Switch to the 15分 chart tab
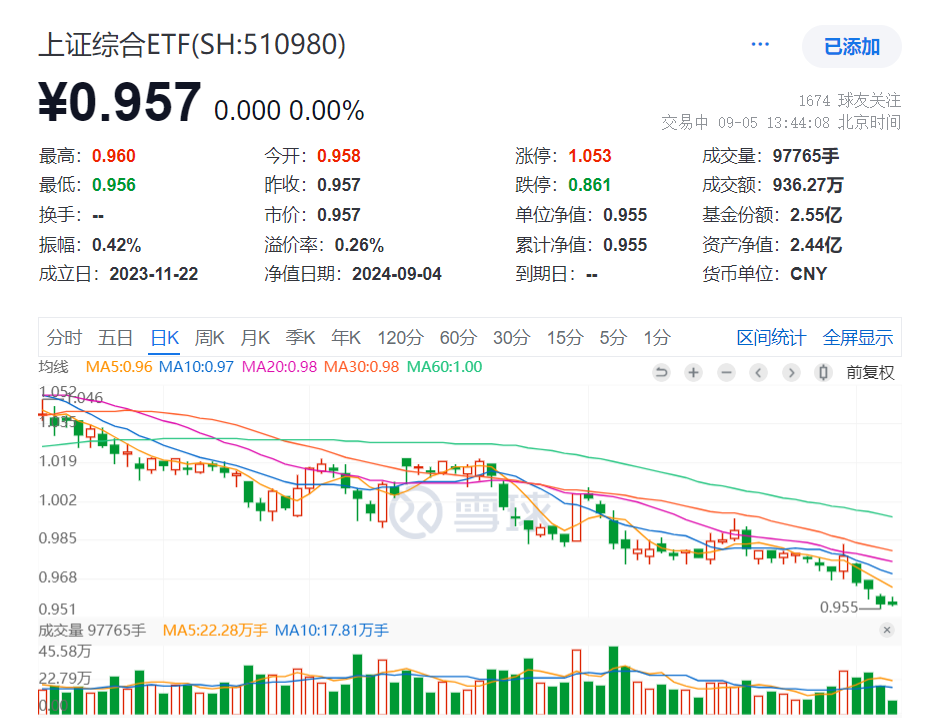 click(x=565, y=338)
